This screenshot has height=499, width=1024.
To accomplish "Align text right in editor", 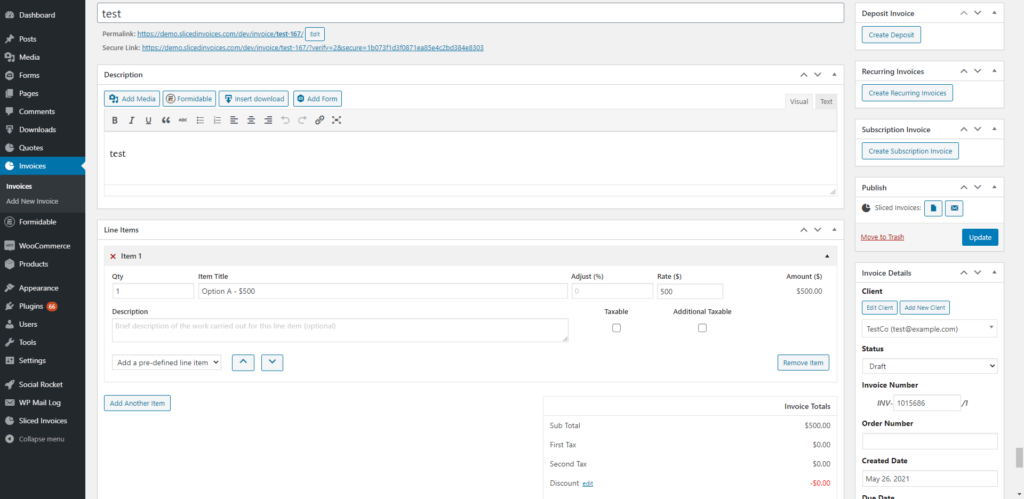I will [268, 120].
